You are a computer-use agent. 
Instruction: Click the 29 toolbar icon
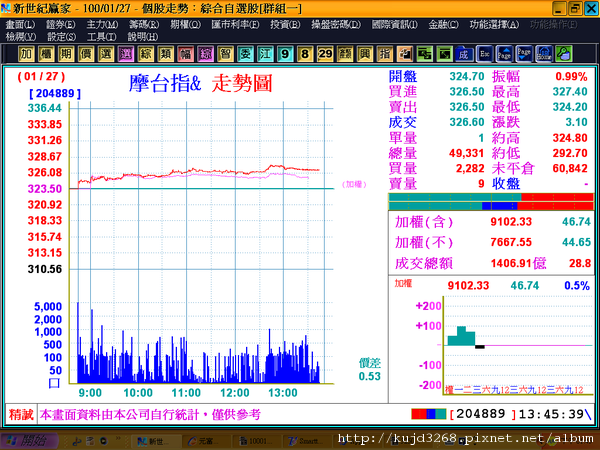click(x=325, y=54)
